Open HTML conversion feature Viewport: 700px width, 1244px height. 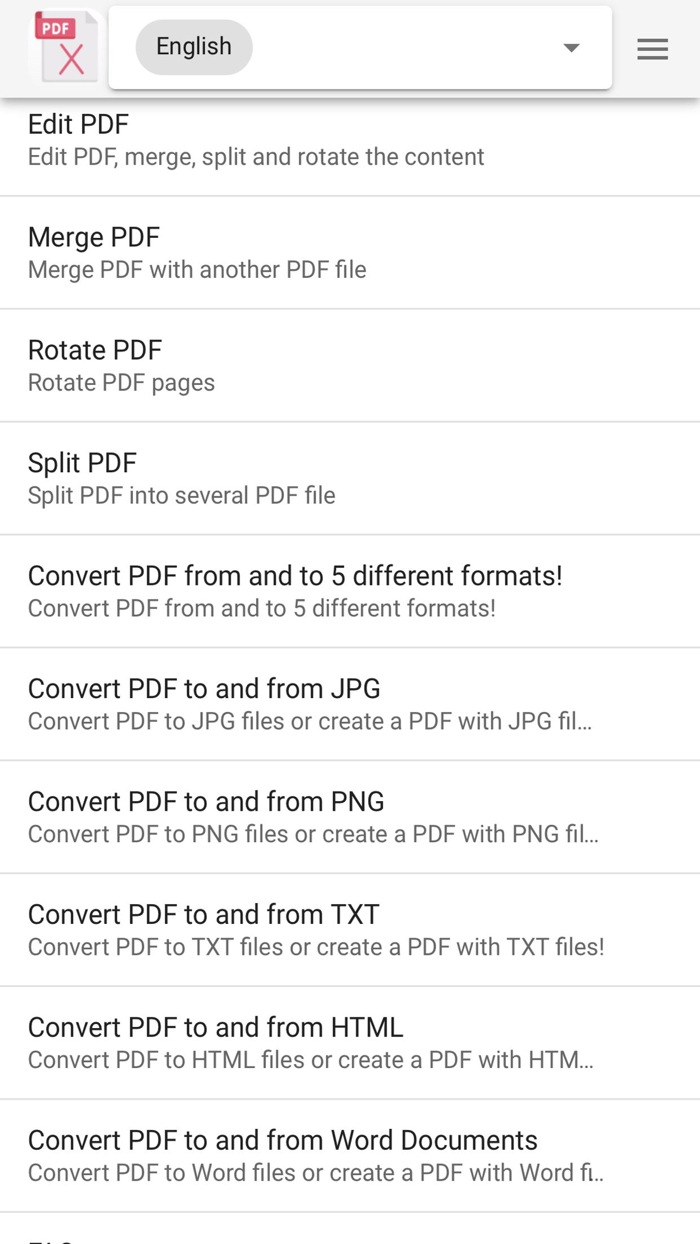[x=216, y=1027]
